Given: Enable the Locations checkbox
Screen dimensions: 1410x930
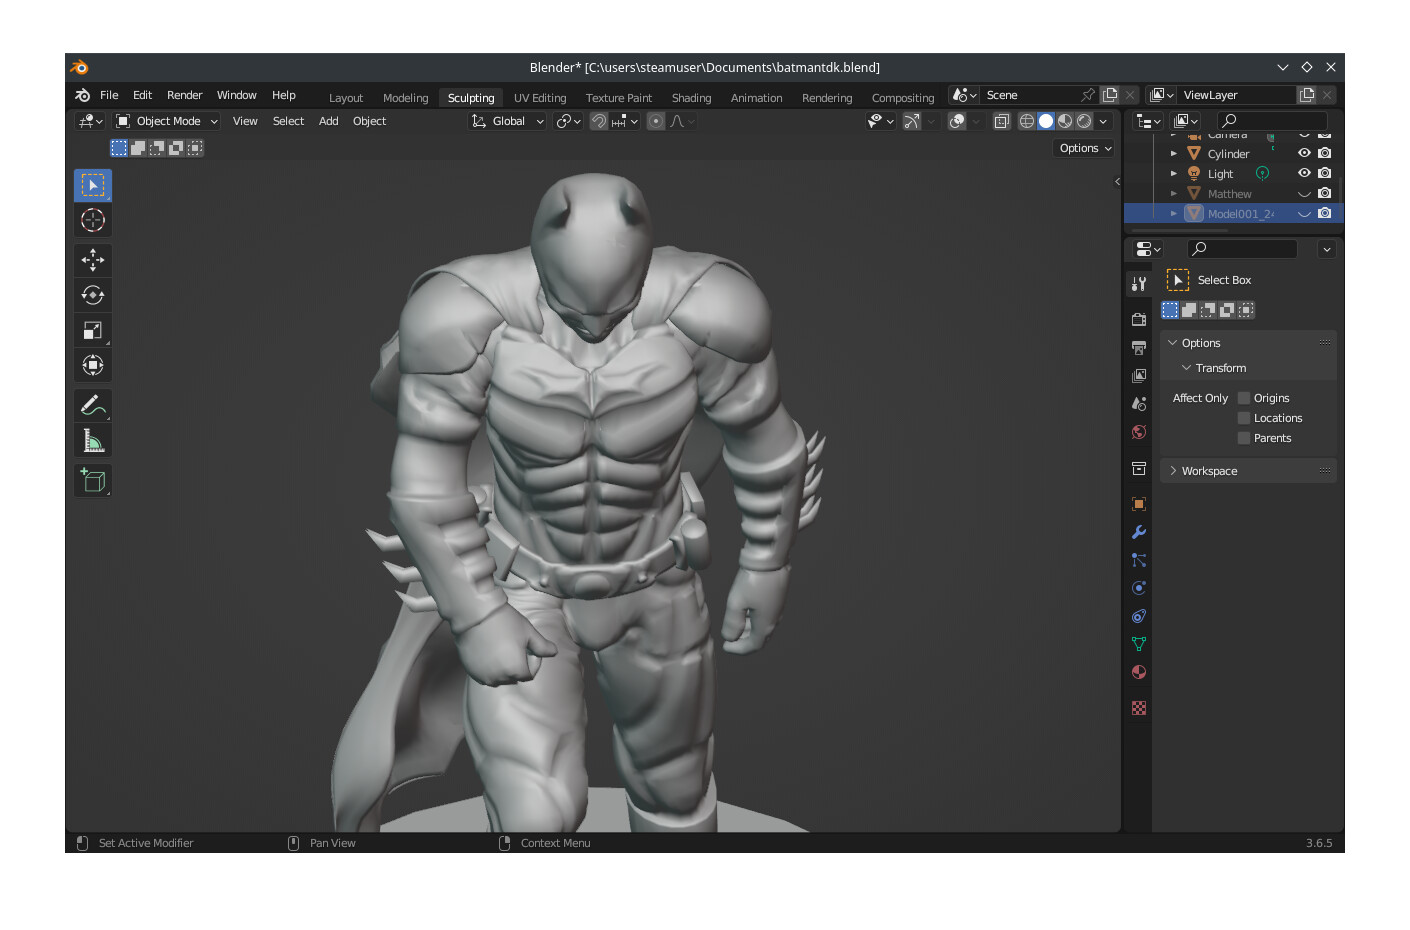Looking at the screenshot, I should coord(1244,418).
